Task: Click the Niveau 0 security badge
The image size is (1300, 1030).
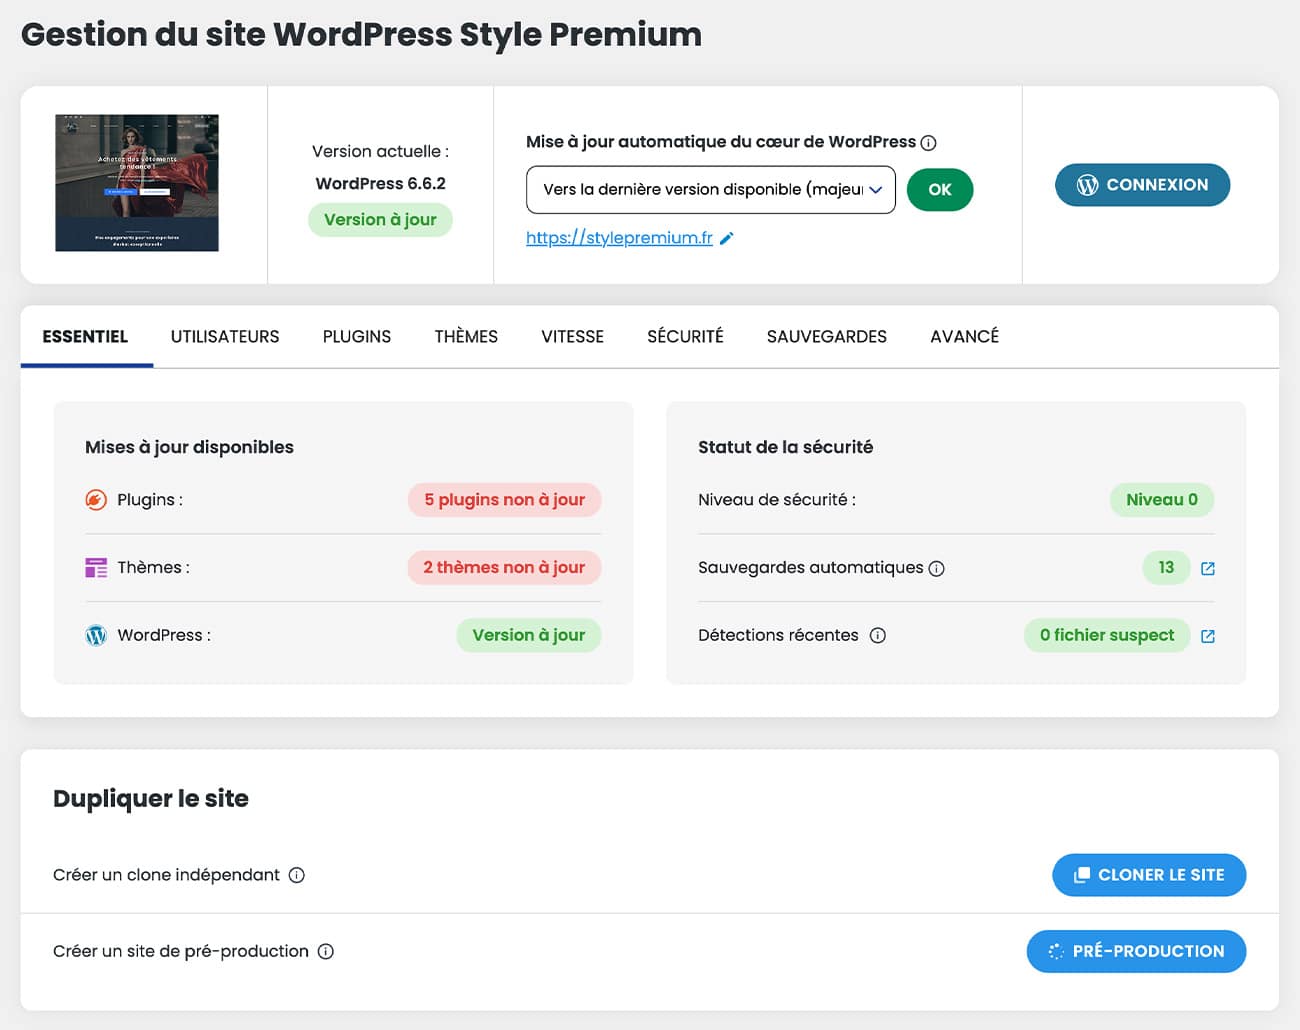Action: click(1161, 499)
